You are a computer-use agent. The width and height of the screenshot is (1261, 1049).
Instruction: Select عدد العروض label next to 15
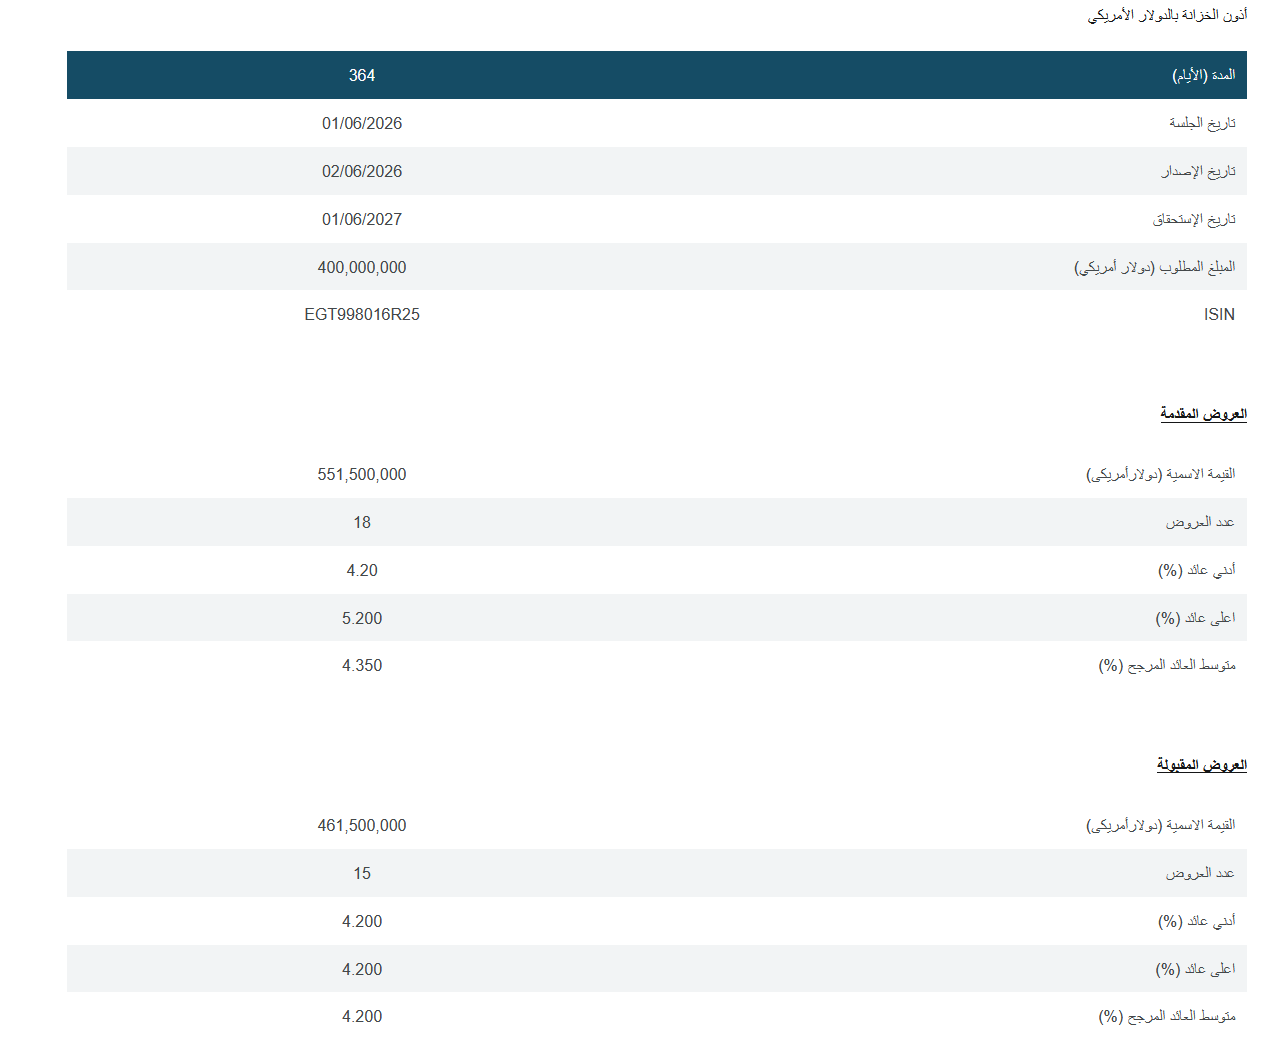point(1200,873)
